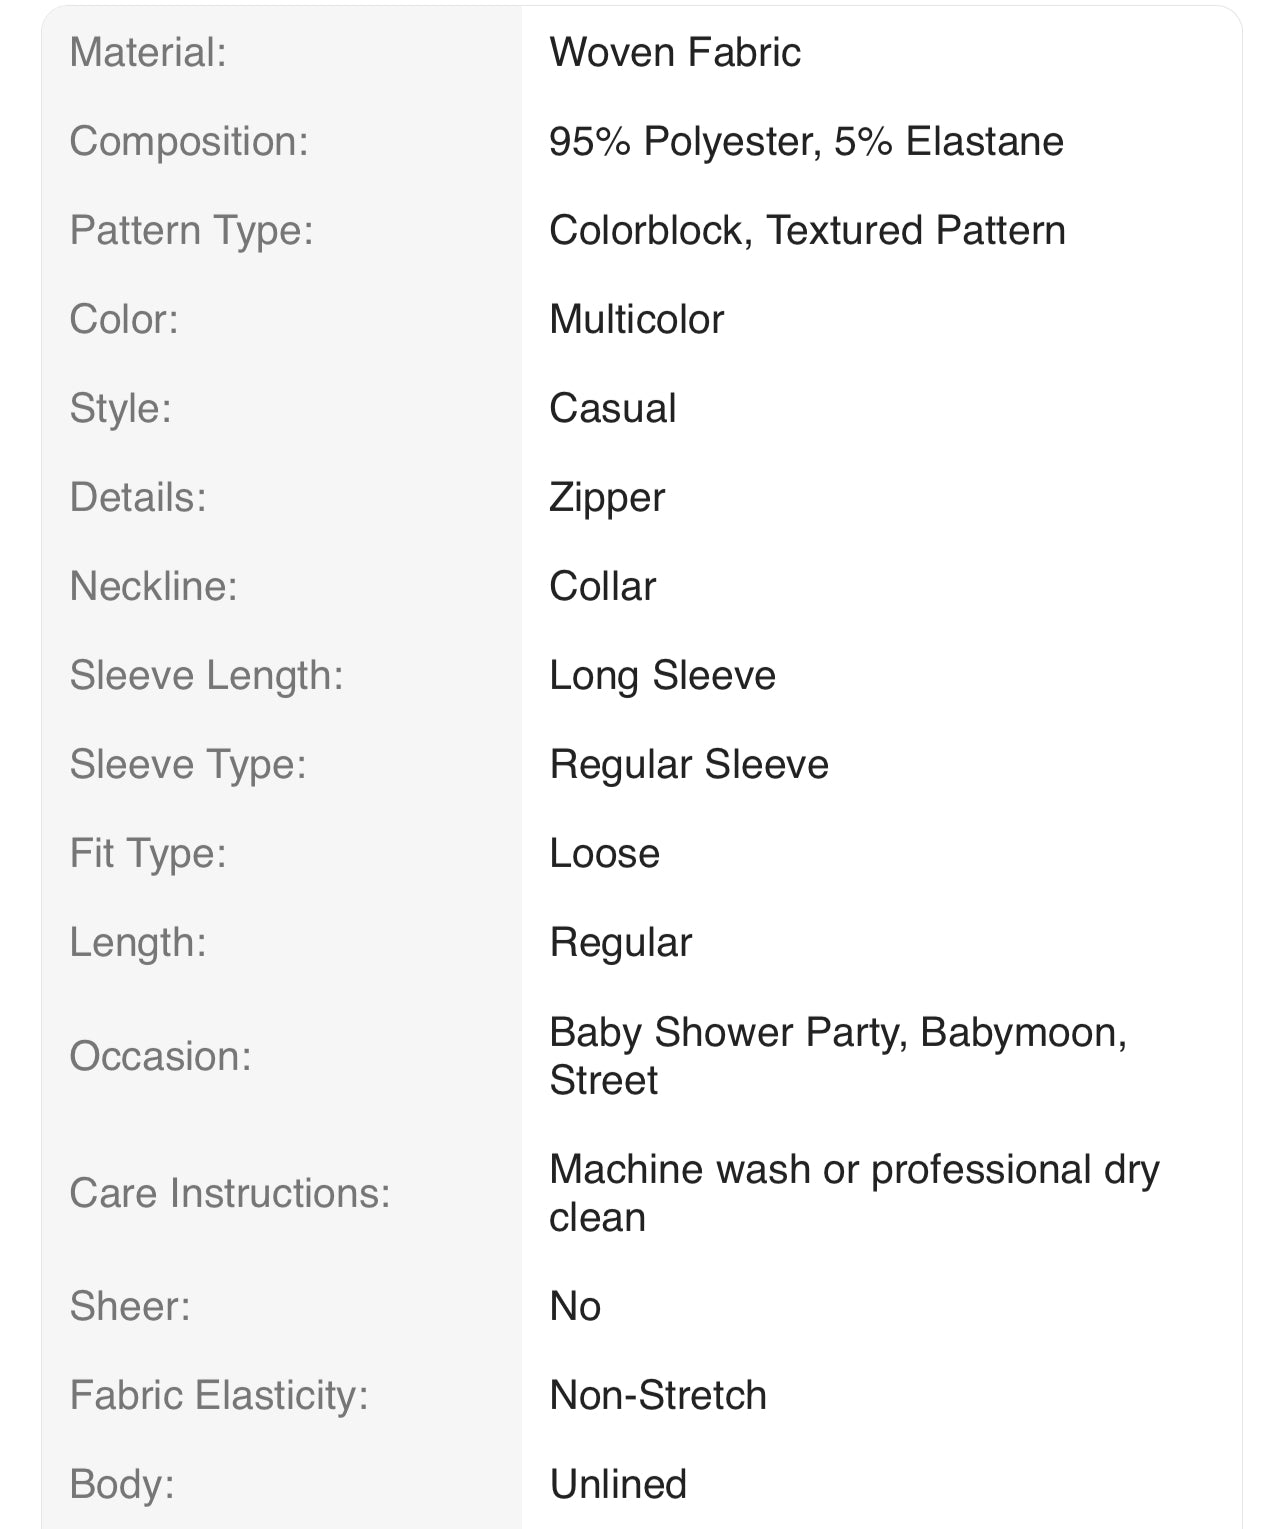Click the "Woven Fabric" material value
Image resolution: width=1284 pixels, height=1529 pixels.
(675, 53)
